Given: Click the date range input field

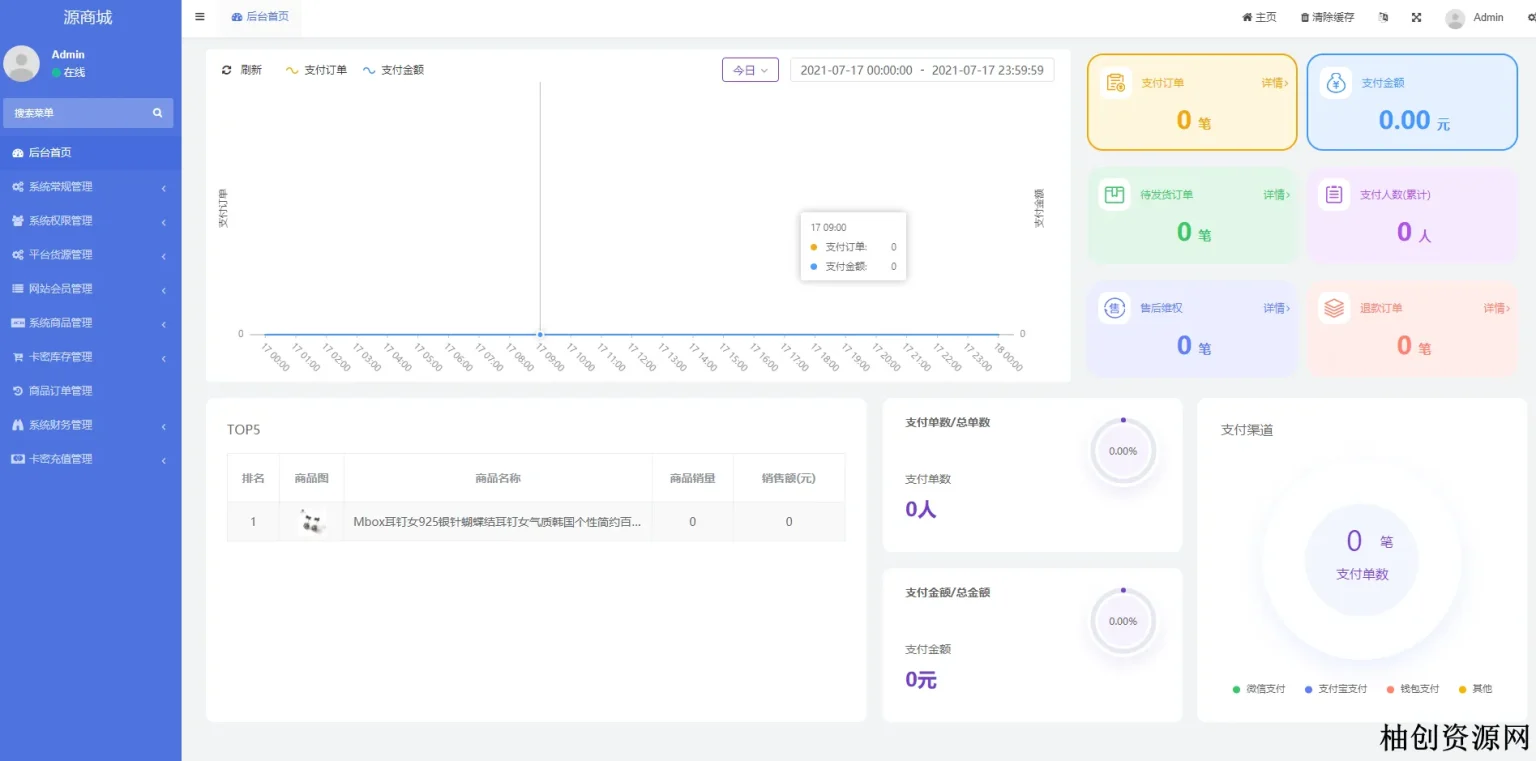Looking at the screenshot, I should pos(921,70).
